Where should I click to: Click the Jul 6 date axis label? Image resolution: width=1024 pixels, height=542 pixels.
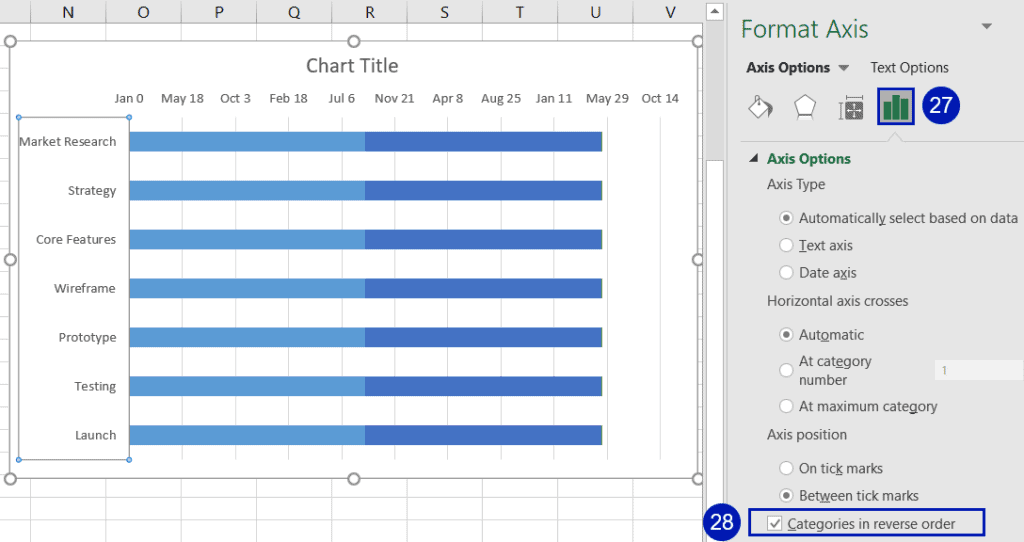(x=342, y=99)
